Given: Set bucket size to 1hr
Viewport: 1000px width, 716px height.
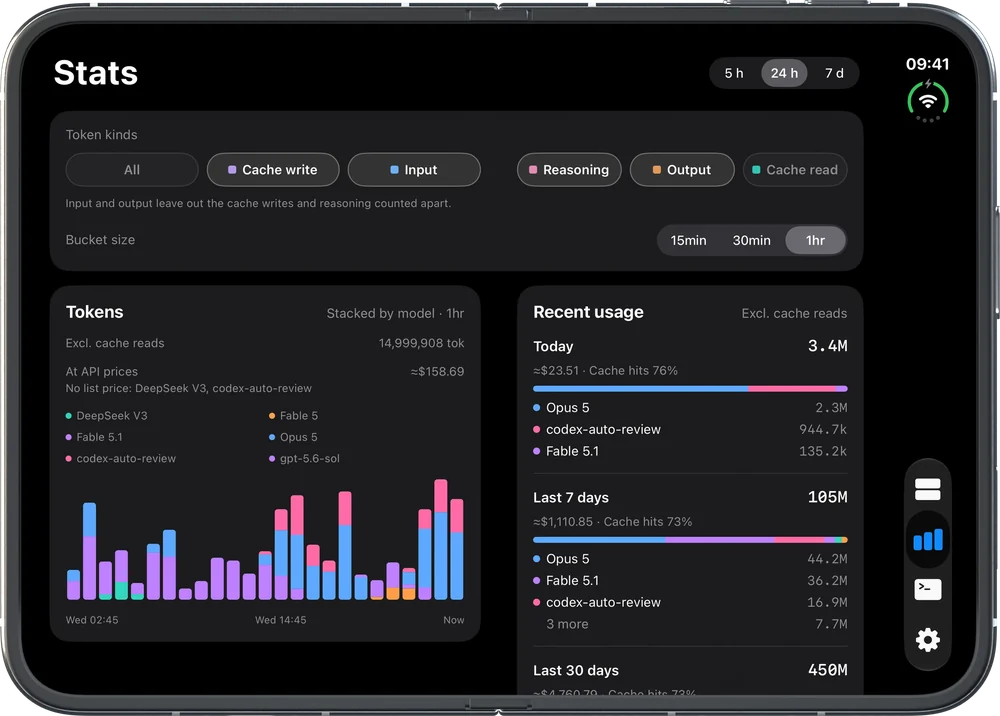Looking at the screenshot, I should pyautogui.click(x=815, y=240).
